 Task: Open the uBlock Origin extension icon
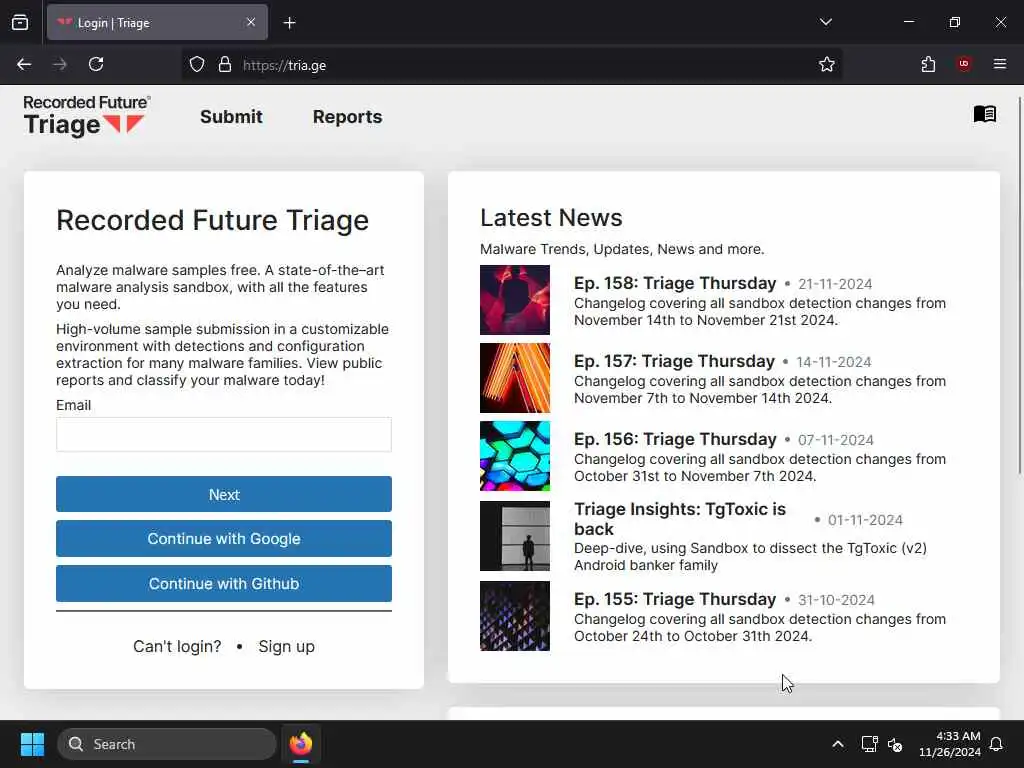pyautogui.click(x=963, y=64)
